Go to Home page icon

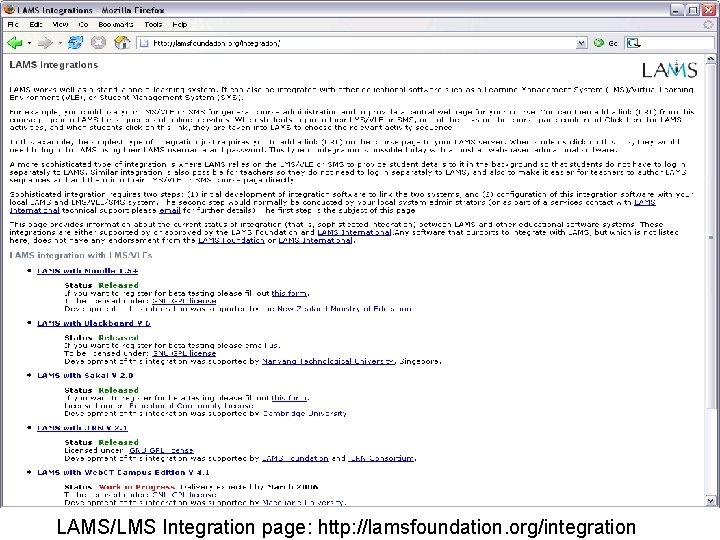click(122, 43)
